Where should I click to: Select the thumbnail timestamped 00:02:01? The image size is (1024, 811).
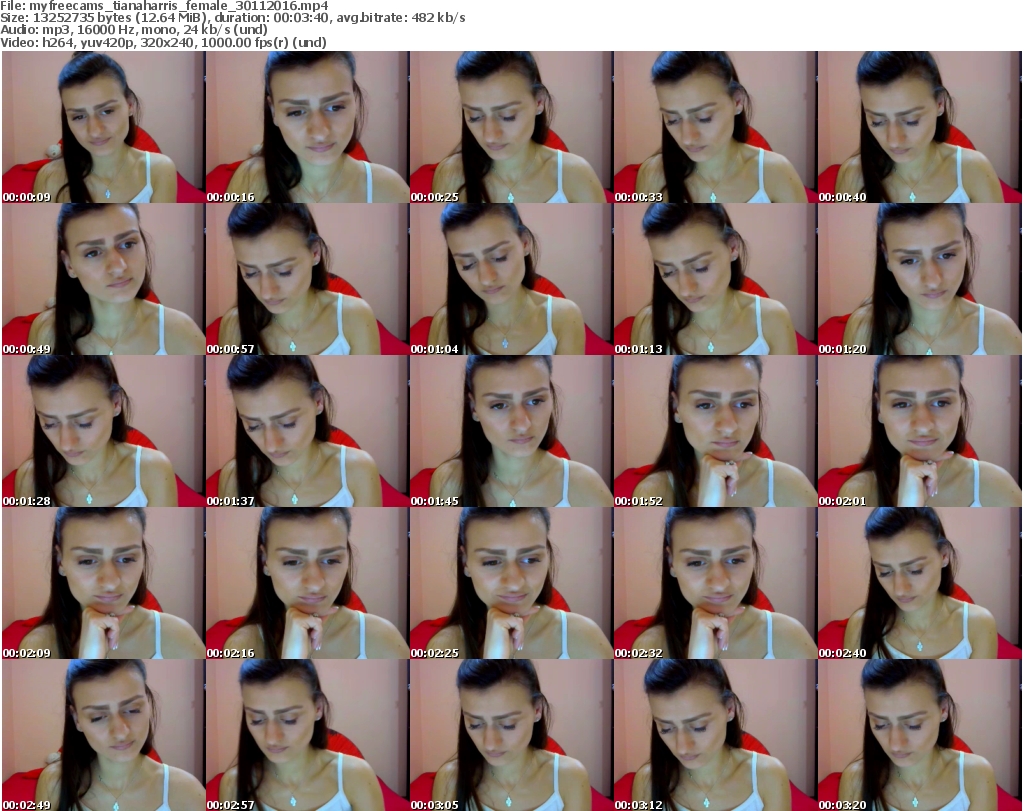920,432
